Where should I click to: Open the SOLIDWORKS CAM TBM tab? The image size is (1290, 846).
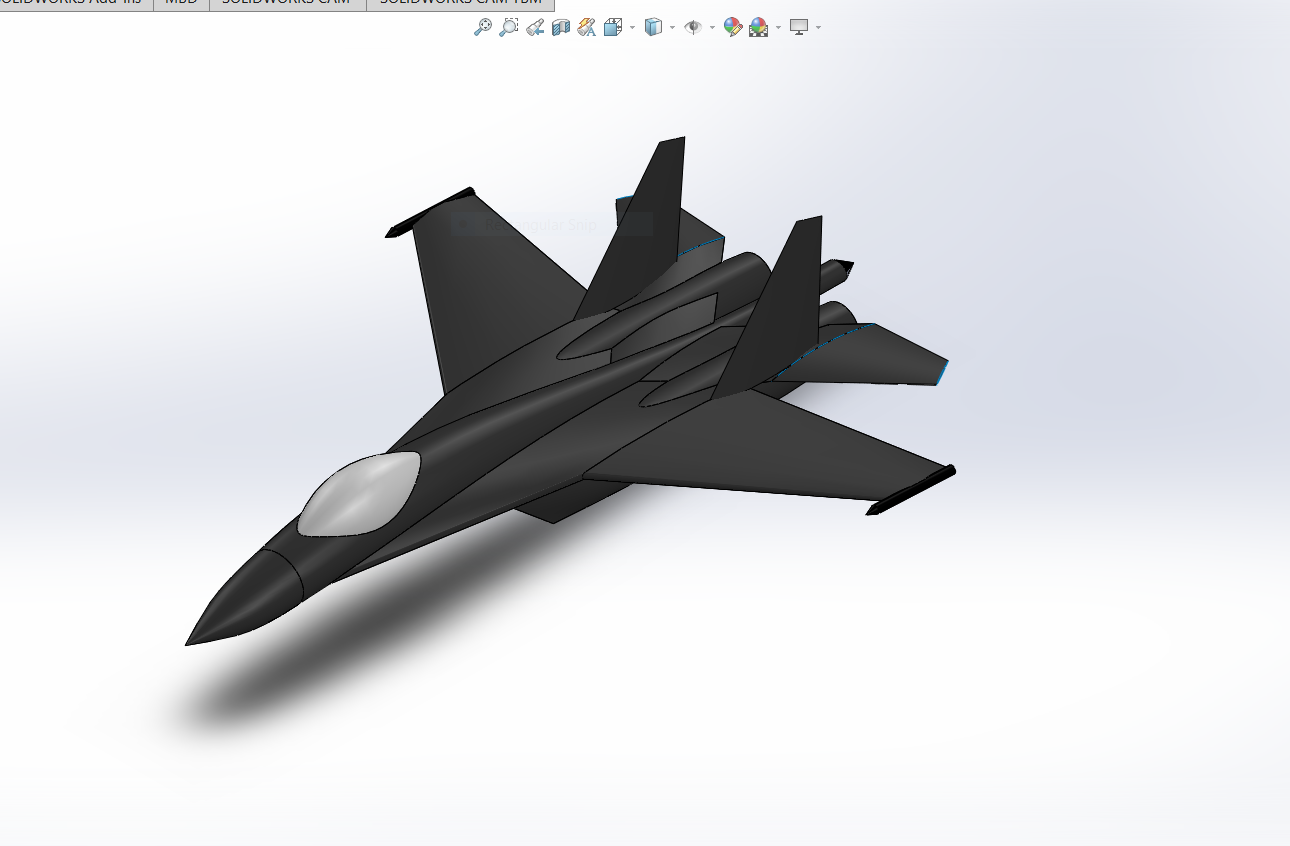tap(460, 4)
